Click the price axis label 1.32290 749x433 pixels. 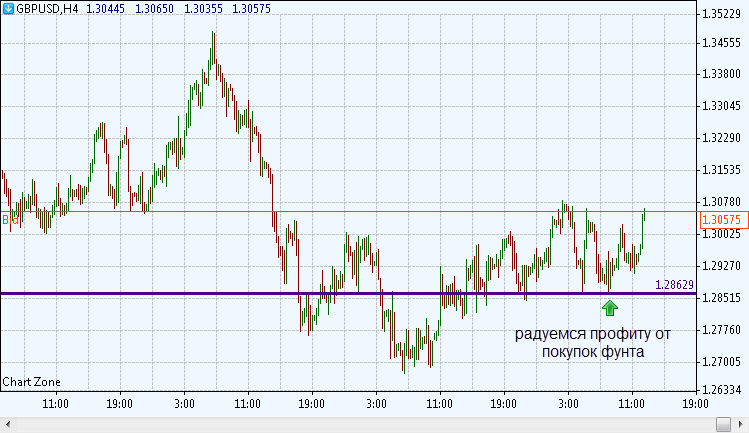[722, 138]
